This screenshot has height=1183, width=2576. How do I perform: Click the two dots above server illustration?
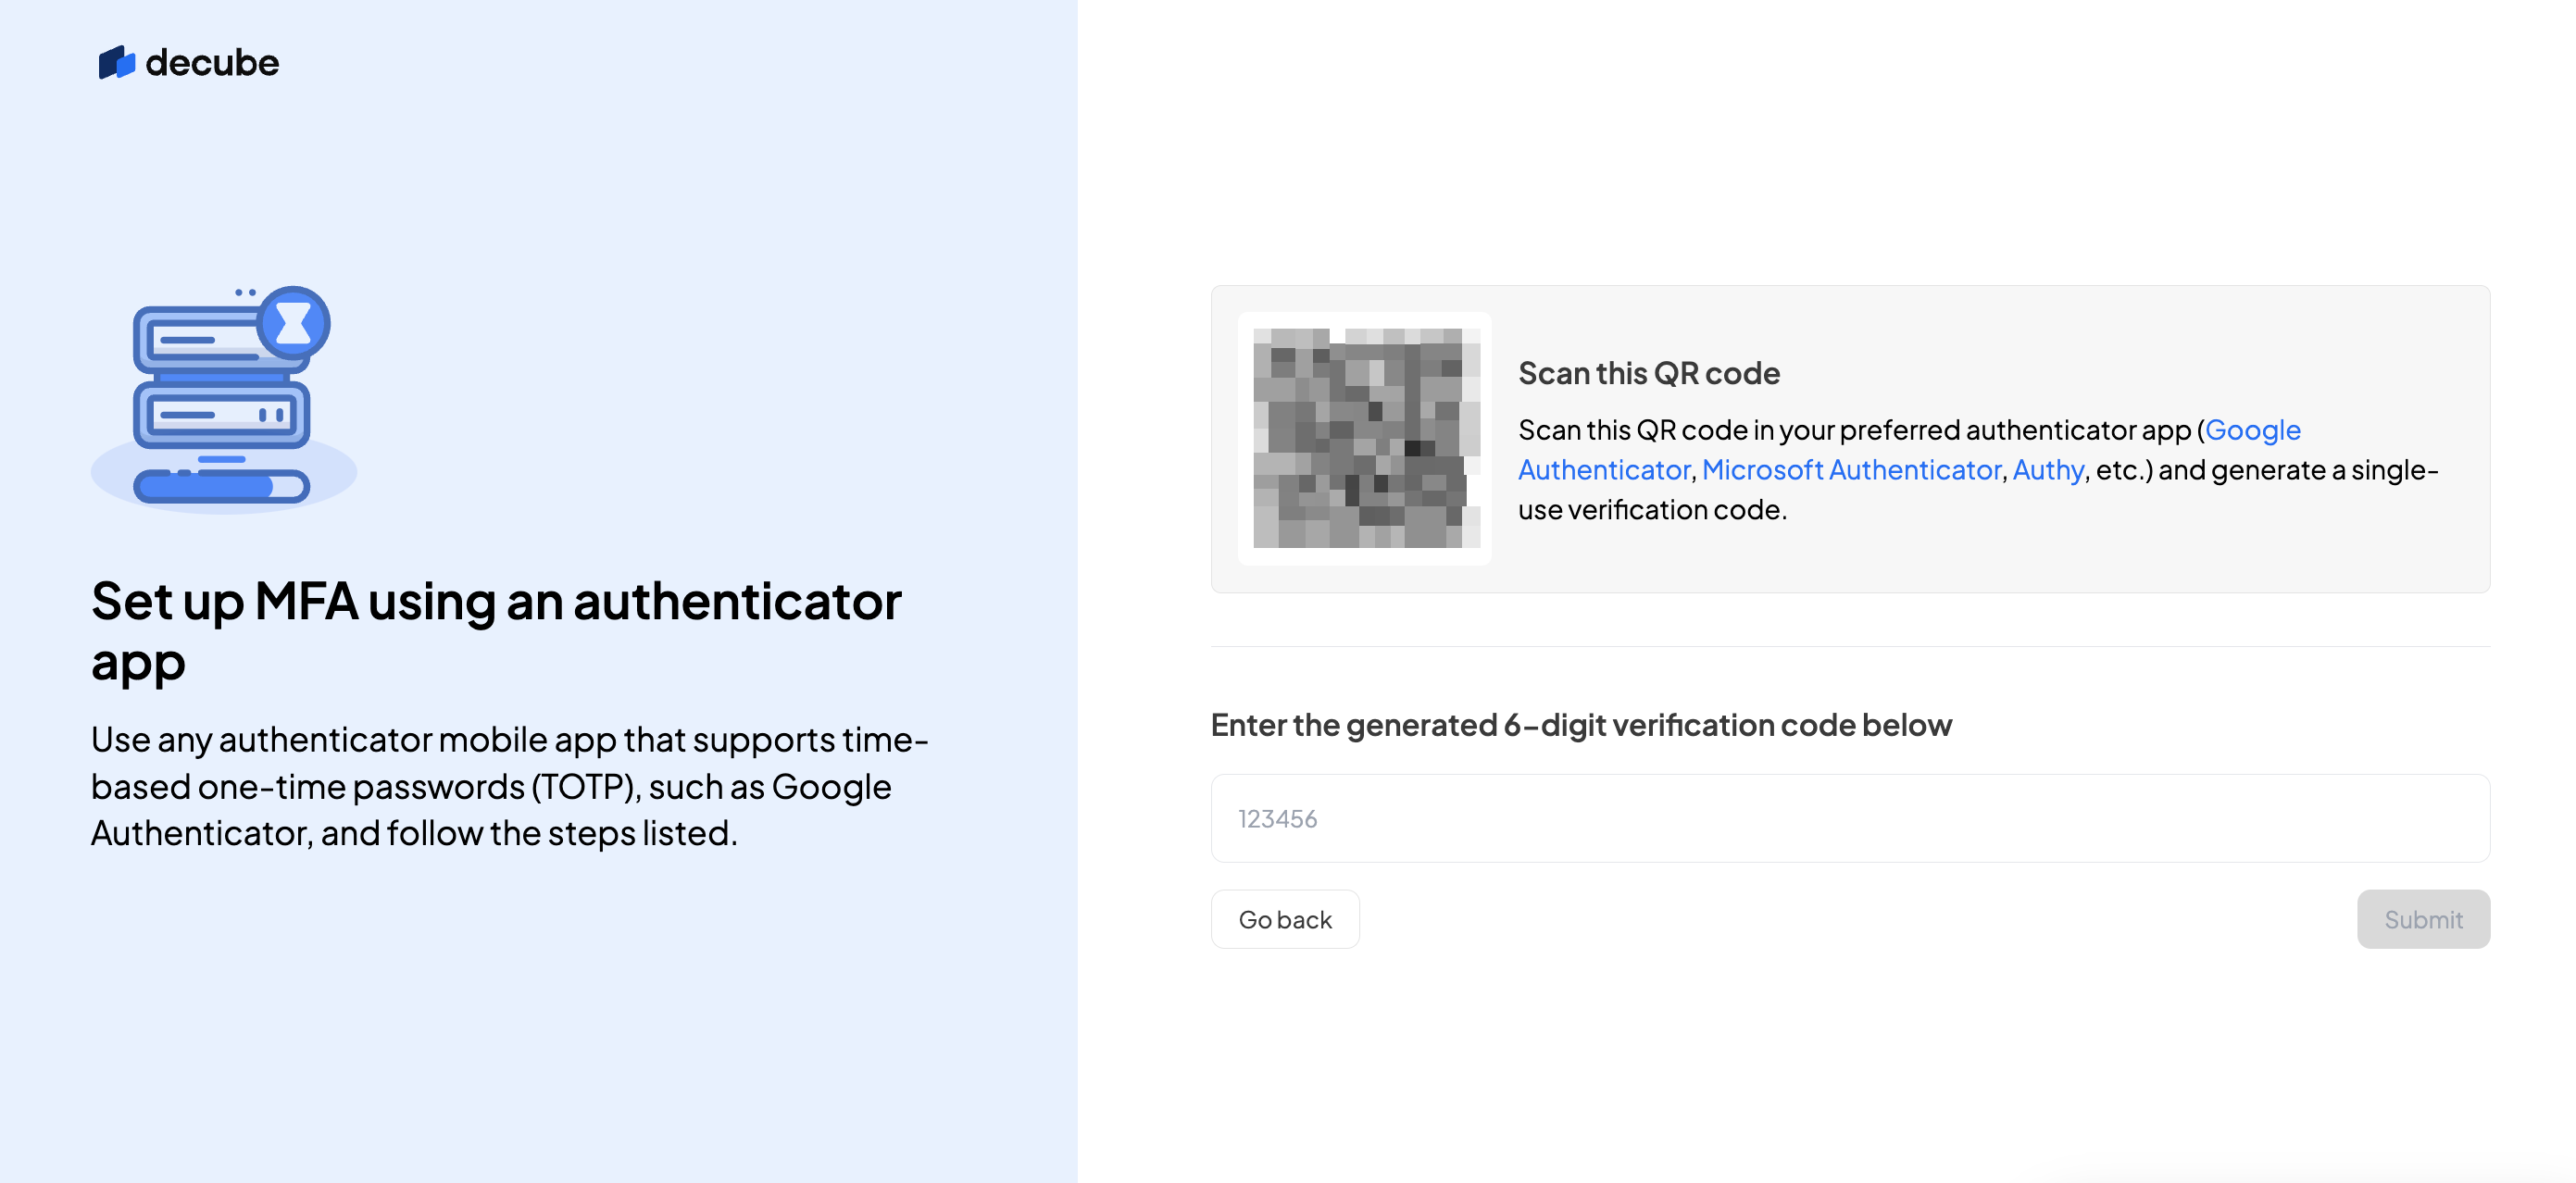[245, 293]
